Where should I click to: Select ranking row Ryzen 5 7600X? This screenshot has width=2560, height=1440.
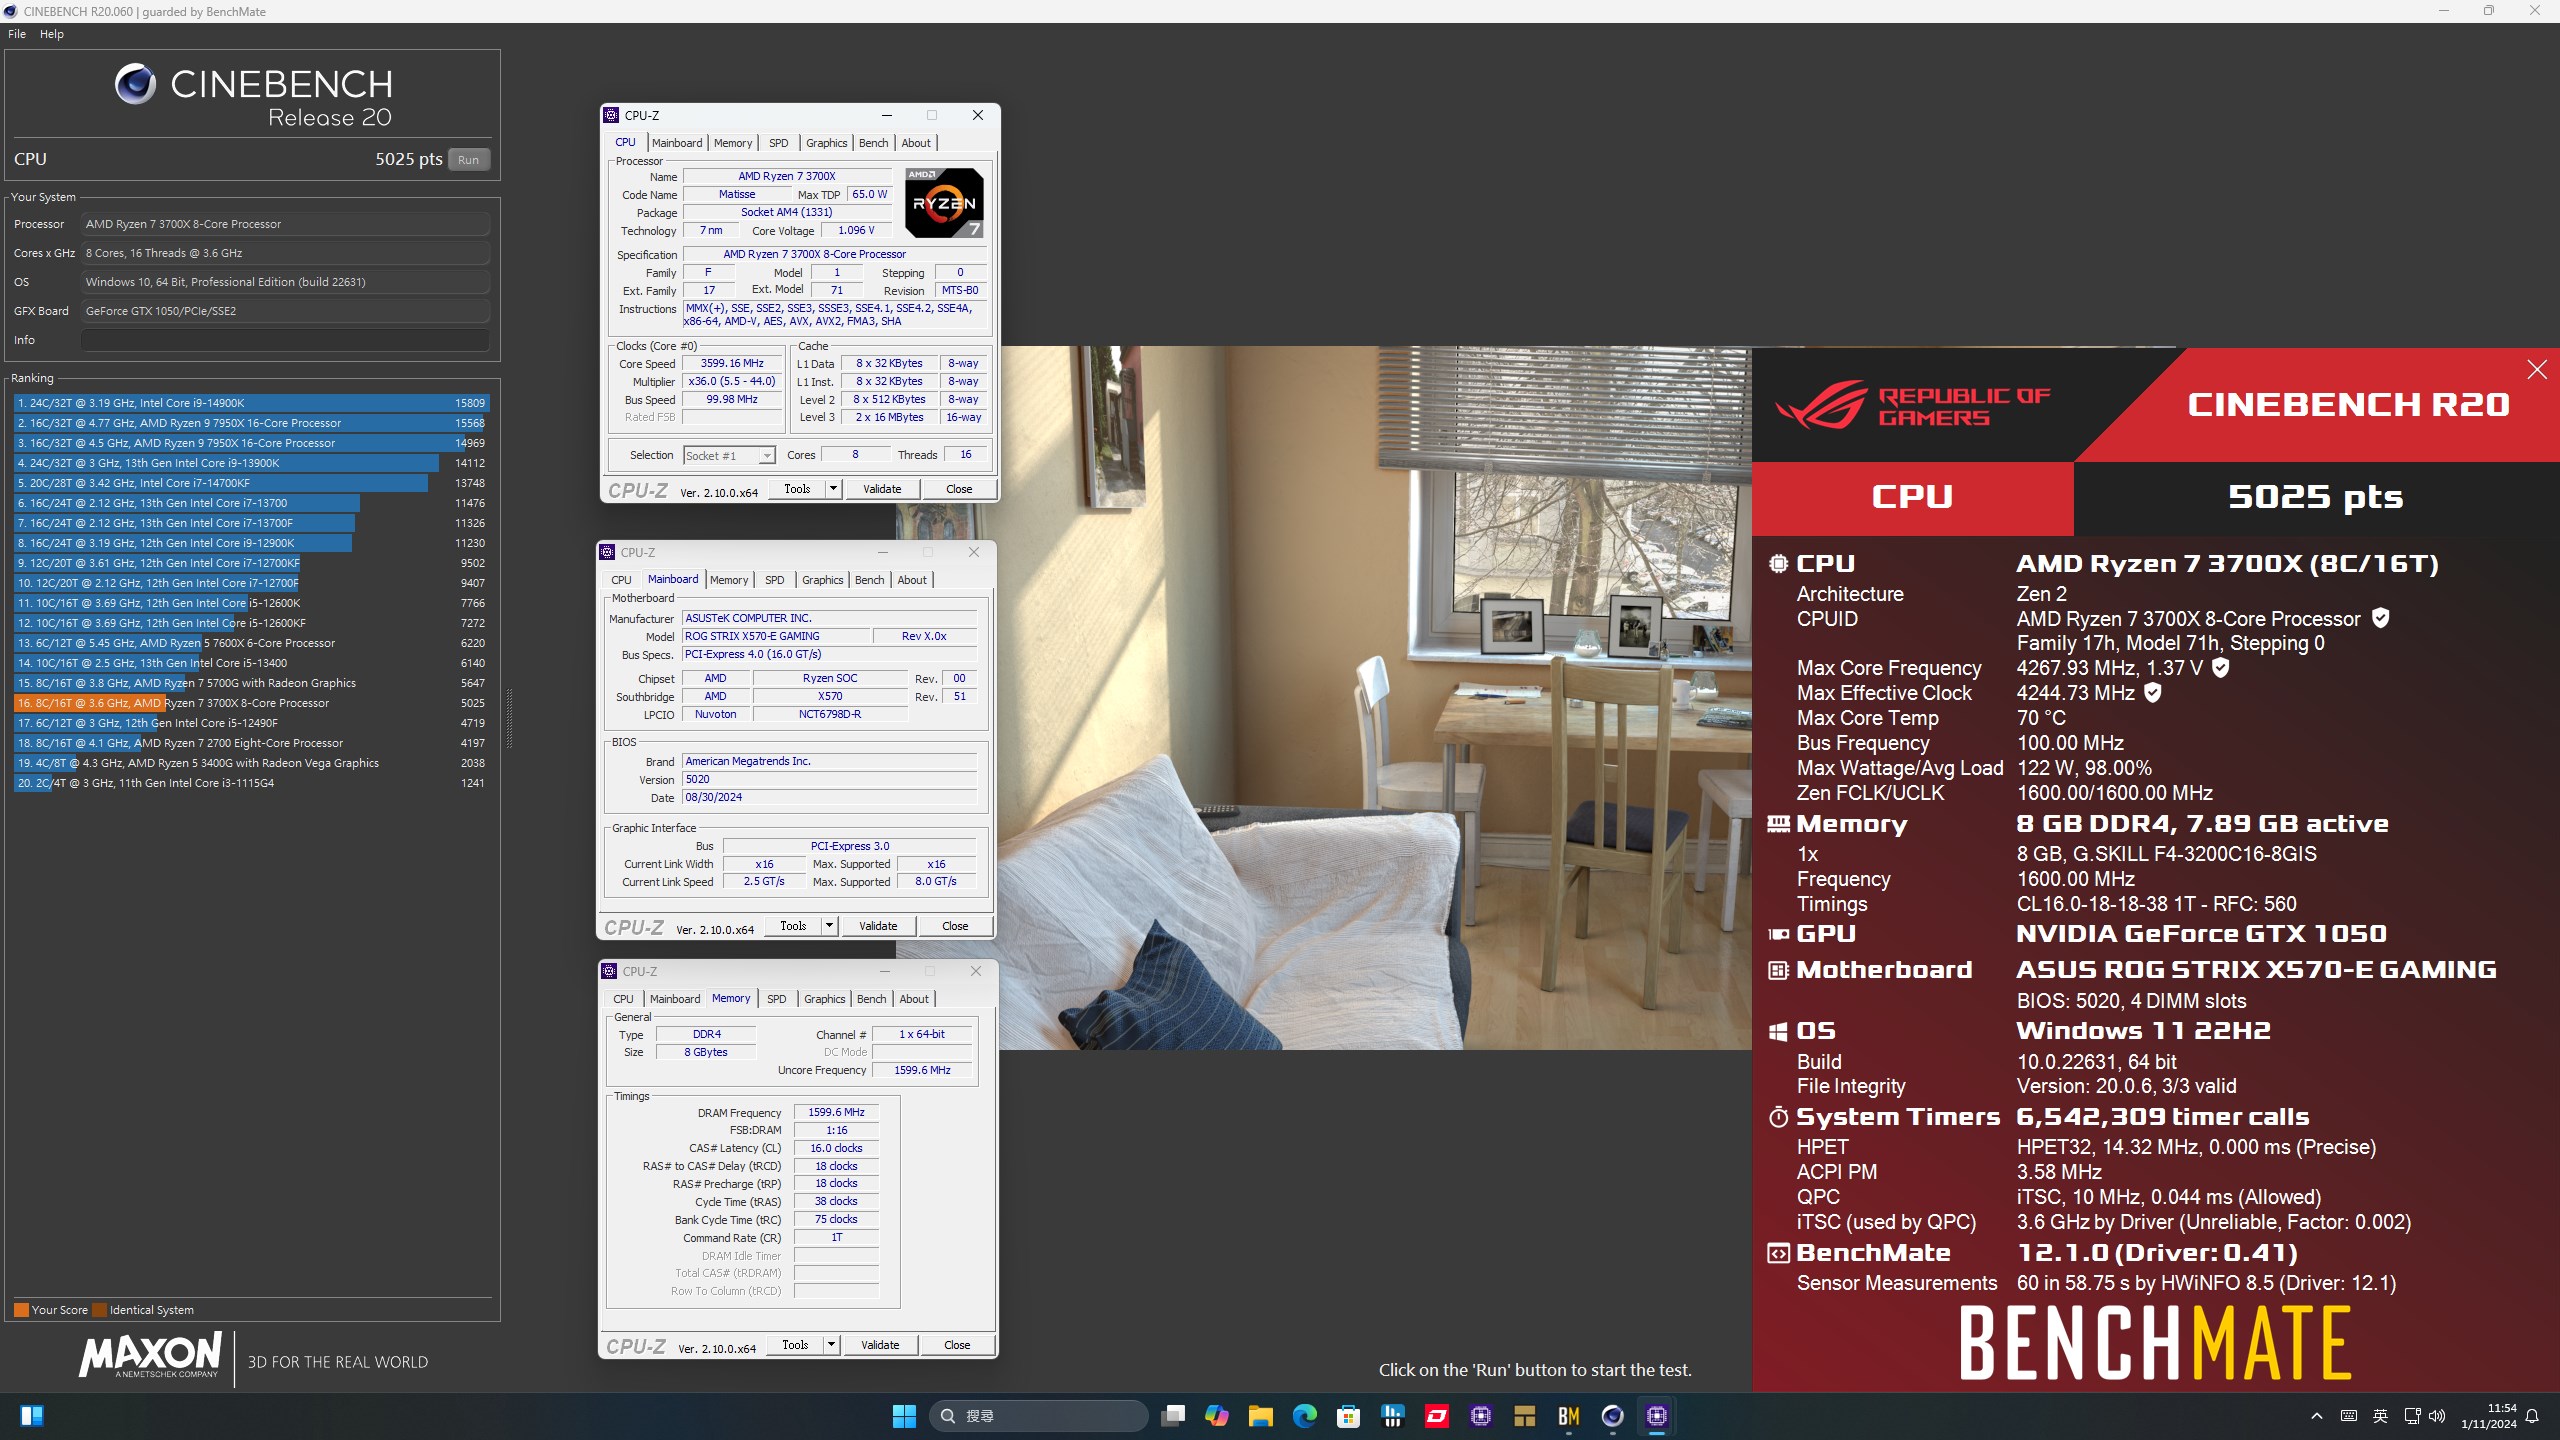(251, 643)
